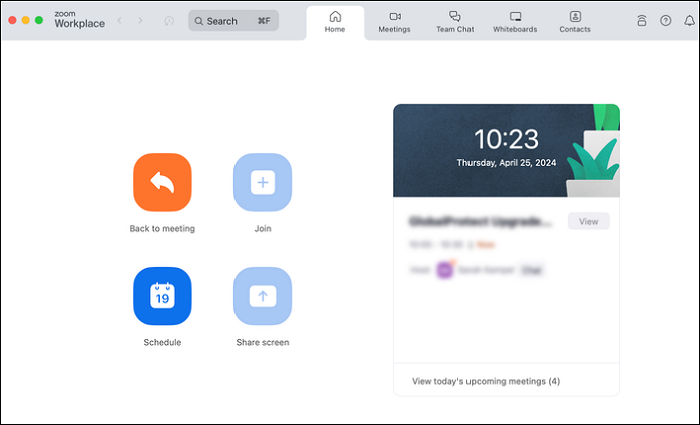Image resolution: width=700 pixels, height=425 pixels.
Task: Click into the Search field
Action: click(233, 21)
